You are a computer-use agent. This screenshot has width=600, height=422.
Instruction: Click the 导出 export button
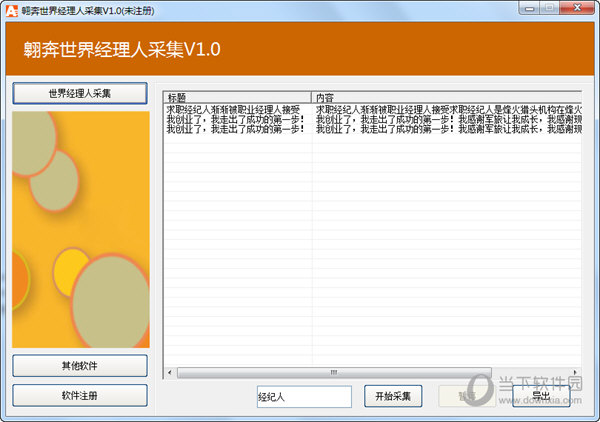pos(541,396)
